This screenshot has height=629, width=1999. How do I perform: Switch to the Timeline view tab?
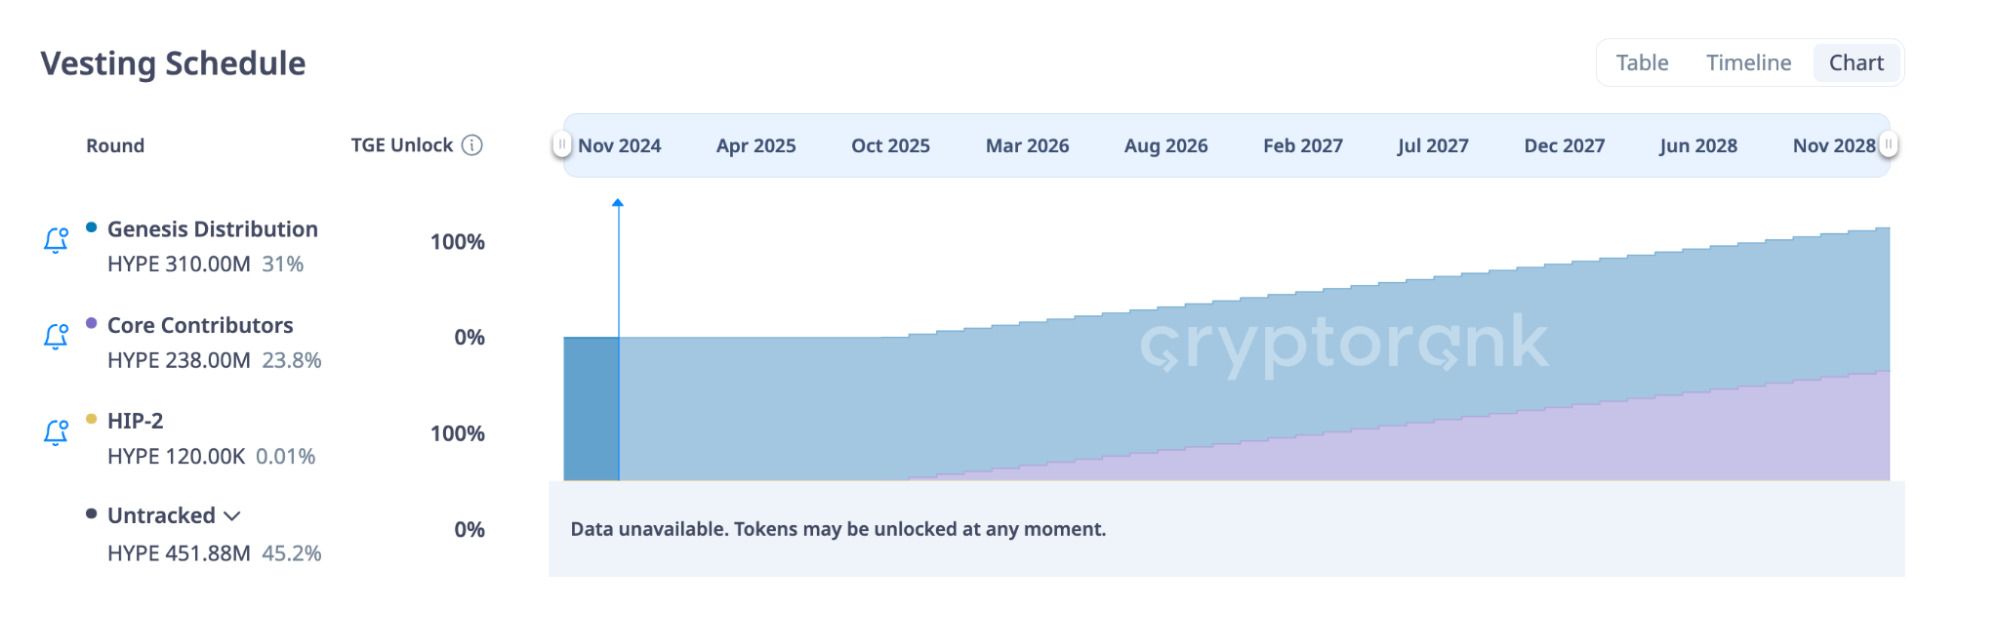coord(1748,63)
